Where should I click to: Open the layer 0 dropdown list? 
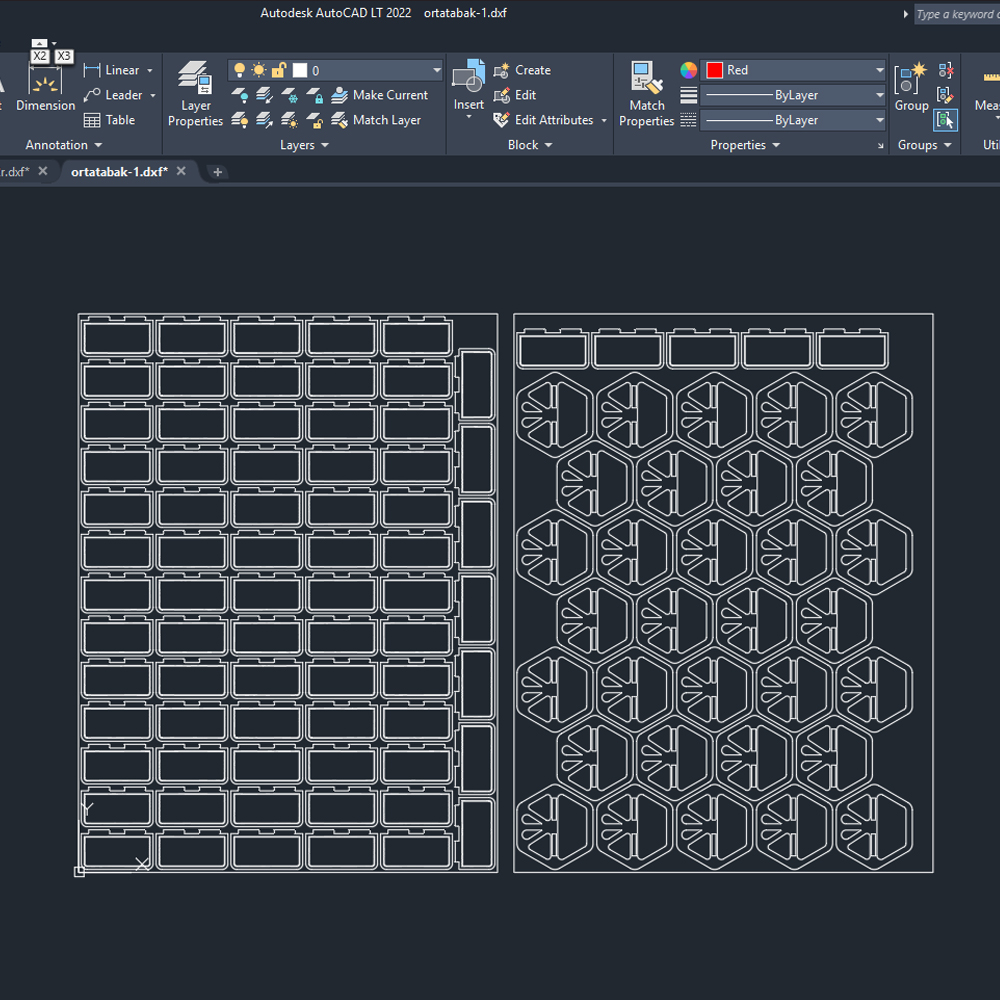tap(437, 70)
